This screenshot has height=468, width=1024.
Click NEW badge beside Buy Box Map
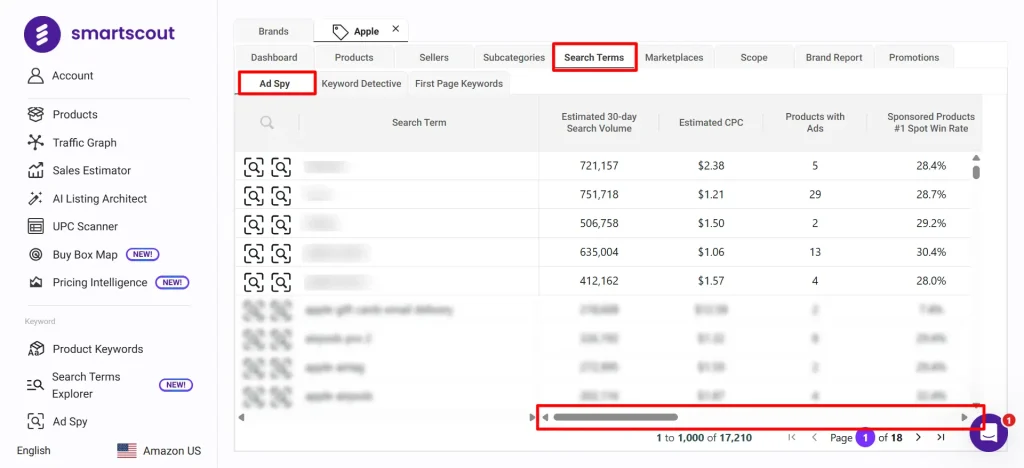(142, 255)
